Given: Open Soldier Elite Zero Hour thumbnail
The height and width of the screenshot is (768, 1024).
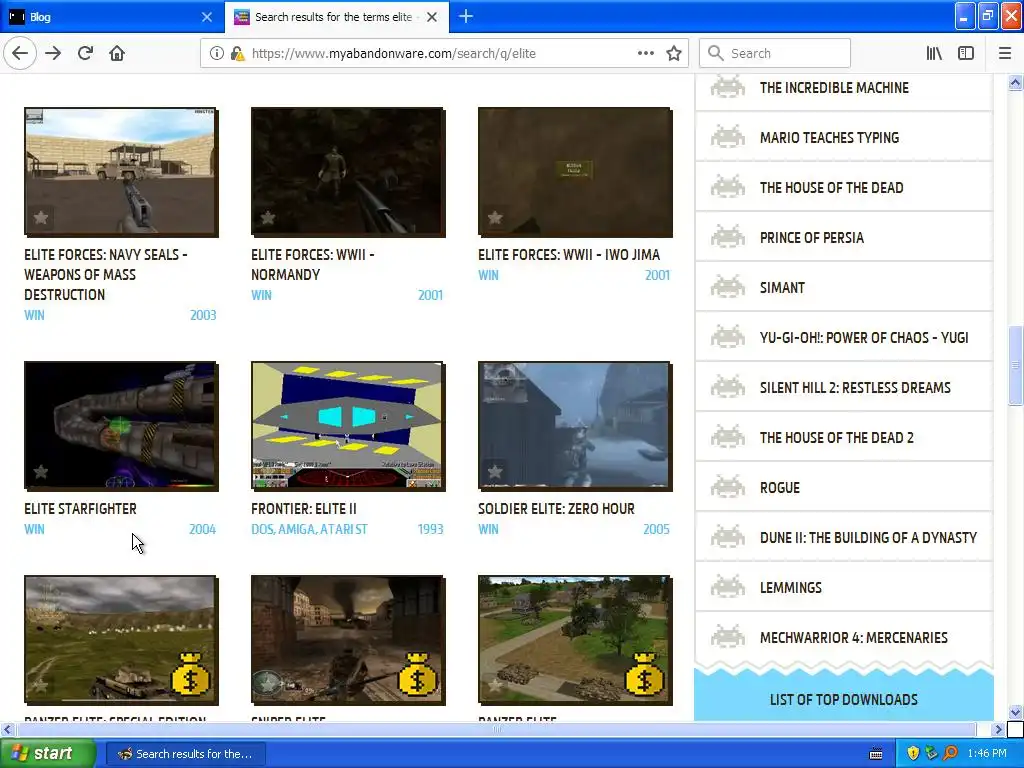Looking at the screenshot, I should pyautogui.click(x=575, y=426).
